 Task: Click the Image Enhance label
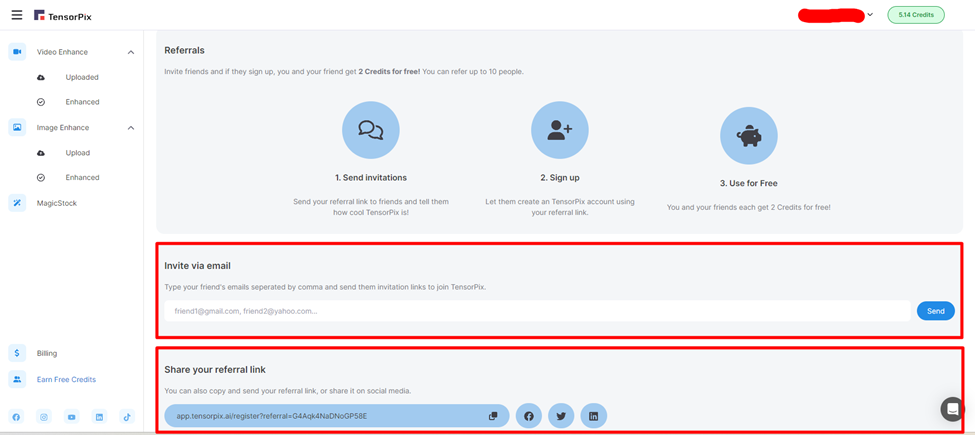pos(63,127)
